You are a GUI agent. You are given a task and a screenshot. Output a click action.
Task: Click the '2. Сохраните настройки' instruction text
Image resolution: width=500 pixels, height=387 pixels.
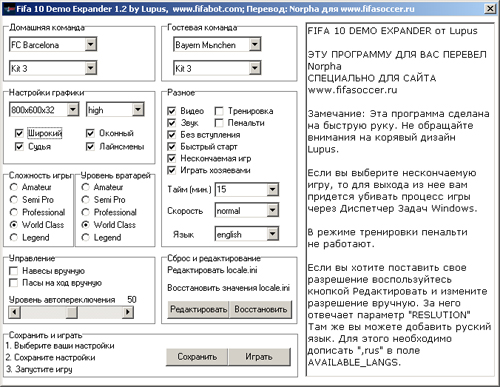(50, 357)
